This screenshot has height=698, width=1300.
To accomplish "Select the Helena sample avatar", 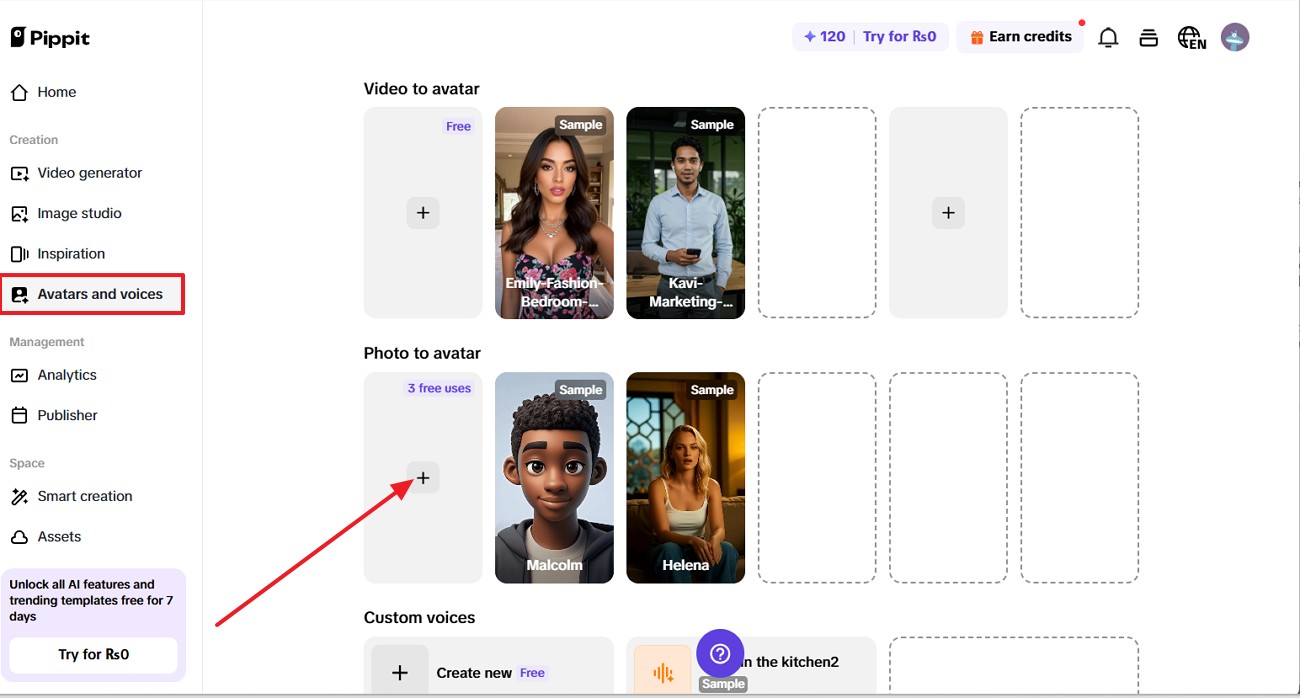I will pos(685,478).
